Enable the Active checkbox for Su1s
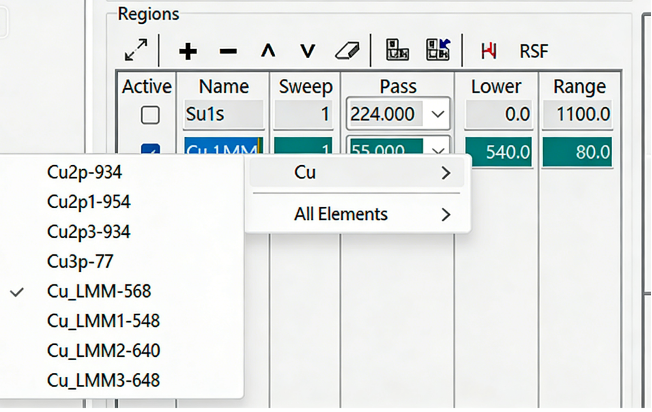This screenshot has width=652, height=412. [x=150, y=115]
